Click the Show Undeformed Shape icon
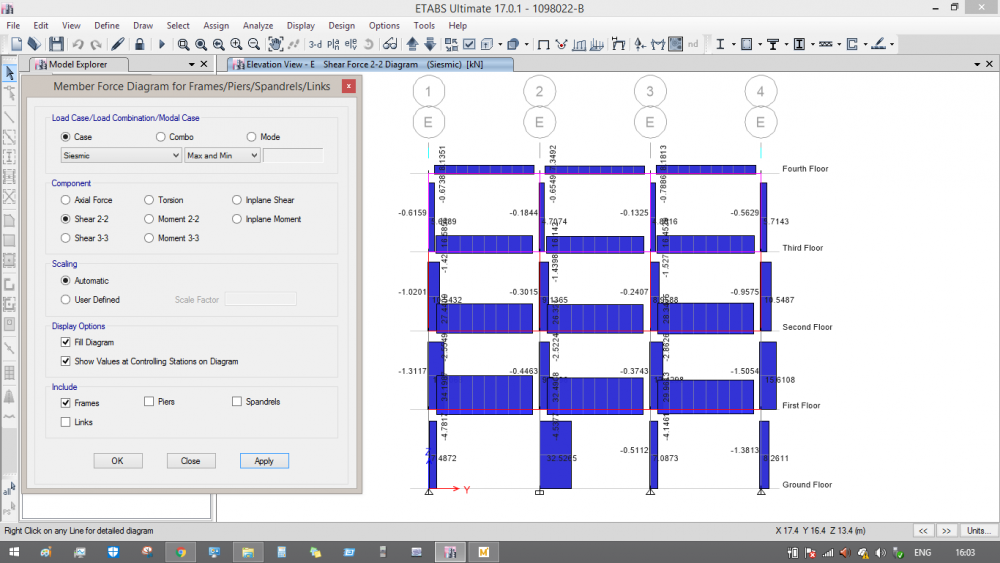This screenshot has height=563, width=1000. [x=543, y=44]
